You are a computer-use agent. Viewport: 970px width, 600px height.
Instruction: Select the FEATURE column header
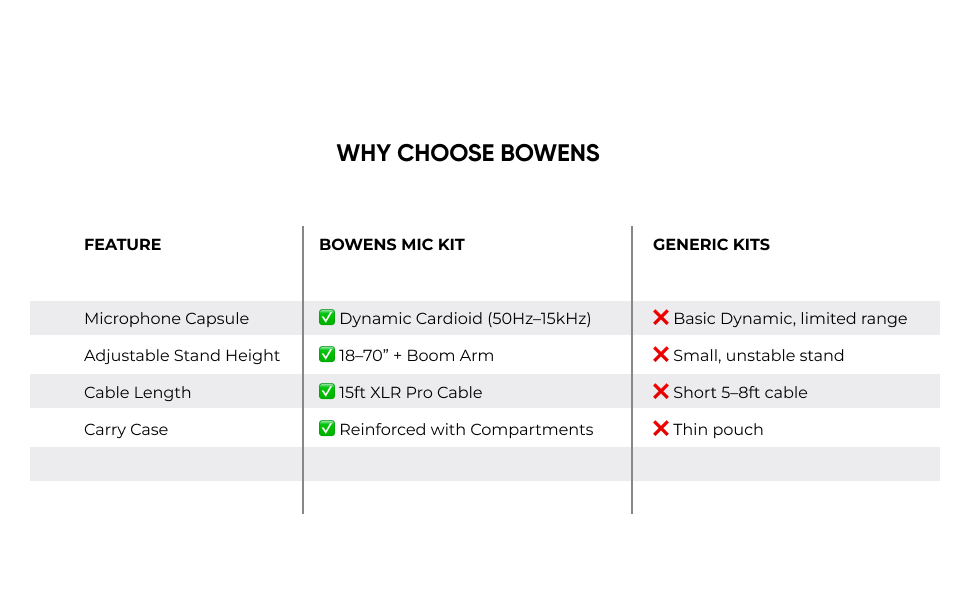point(122,245)
